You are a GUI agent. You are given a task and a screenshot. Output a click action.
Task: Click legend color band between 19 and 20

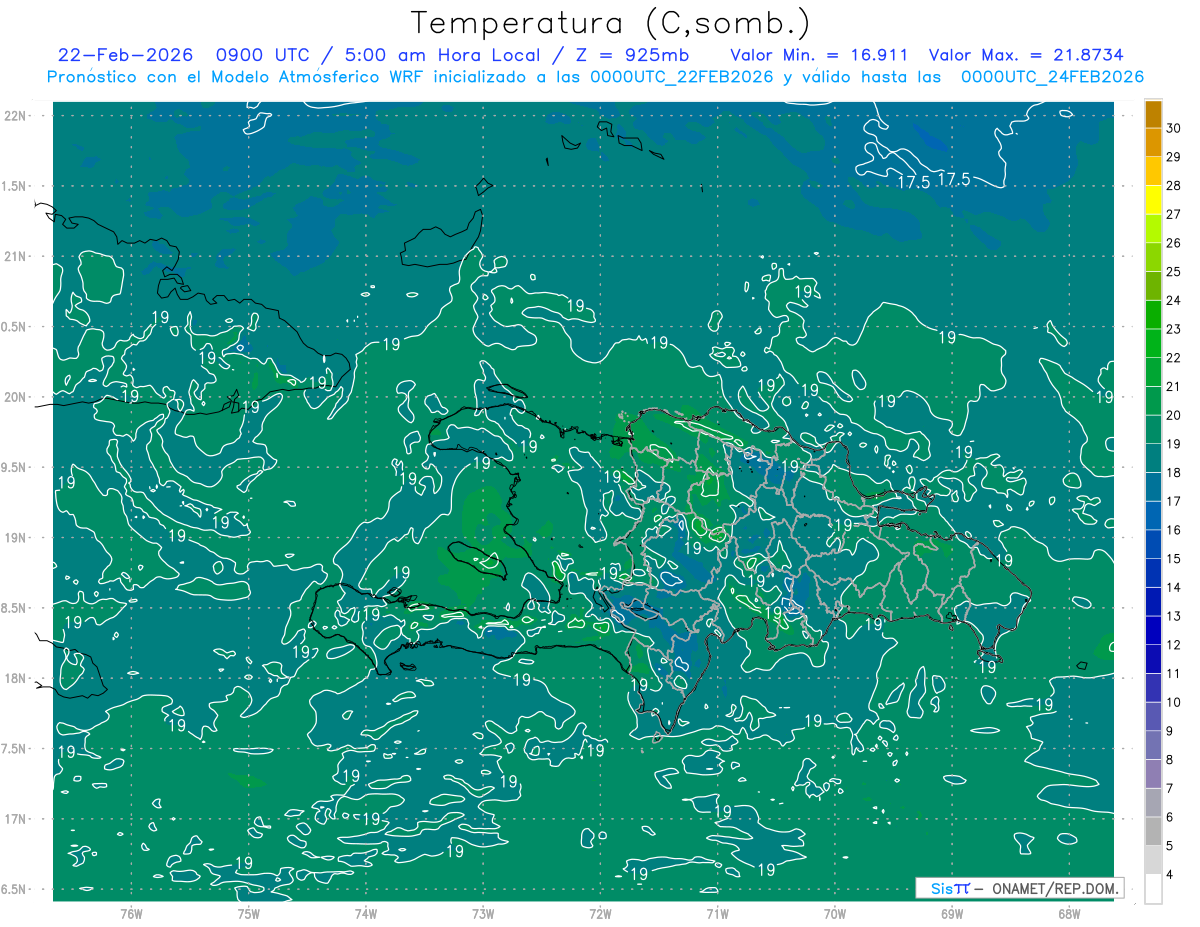(1153, 429)
